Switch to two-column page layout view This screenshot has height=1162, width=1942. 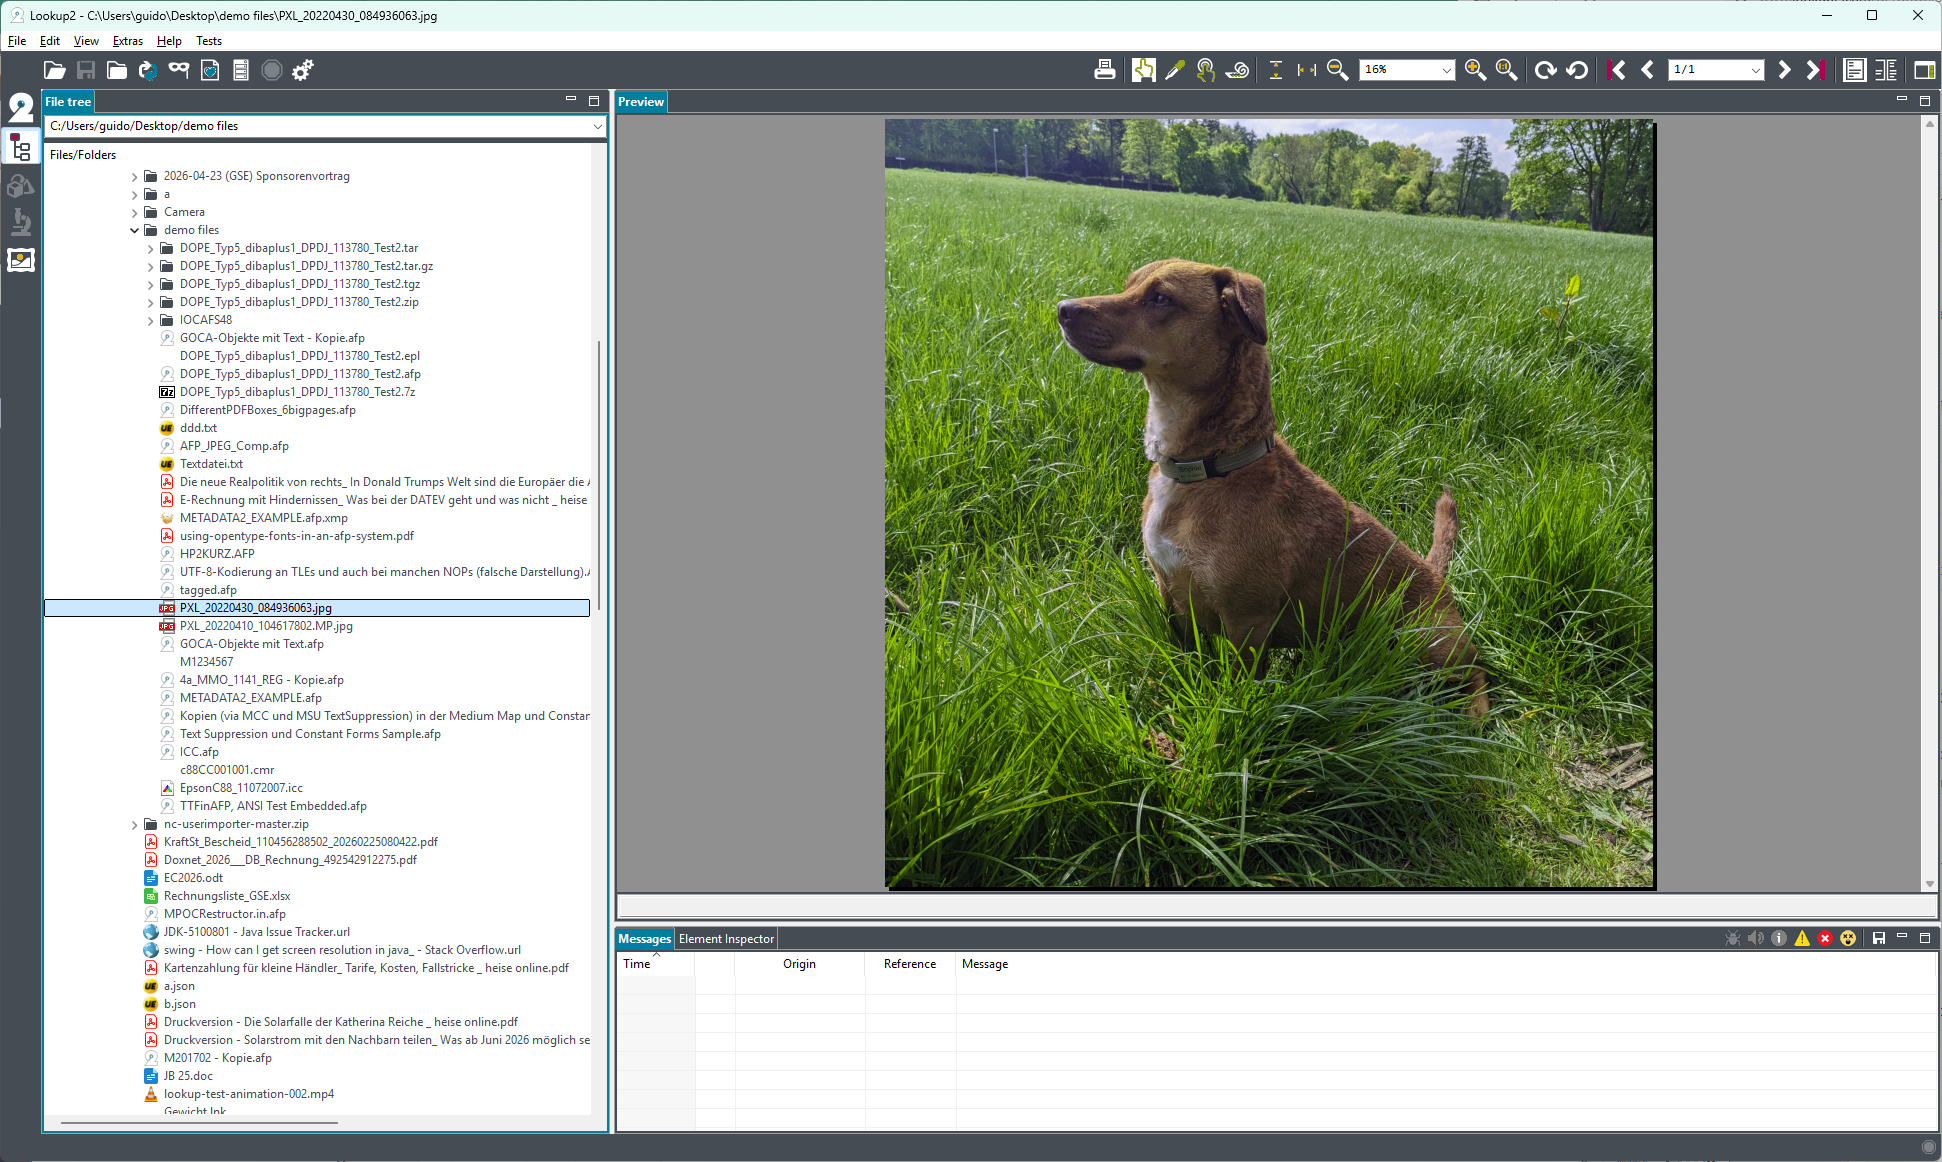coord(1886,70)
